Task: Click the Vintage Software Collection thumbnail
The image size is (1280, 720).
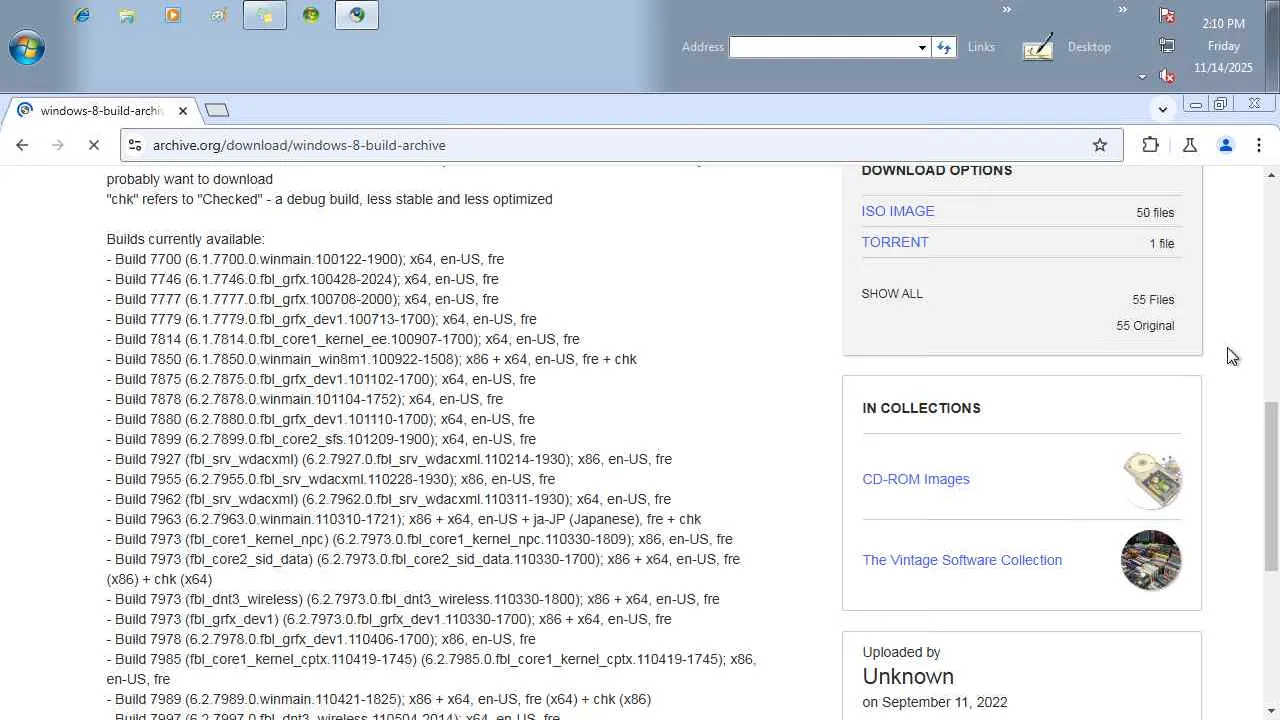Action: coord(1151,560)
